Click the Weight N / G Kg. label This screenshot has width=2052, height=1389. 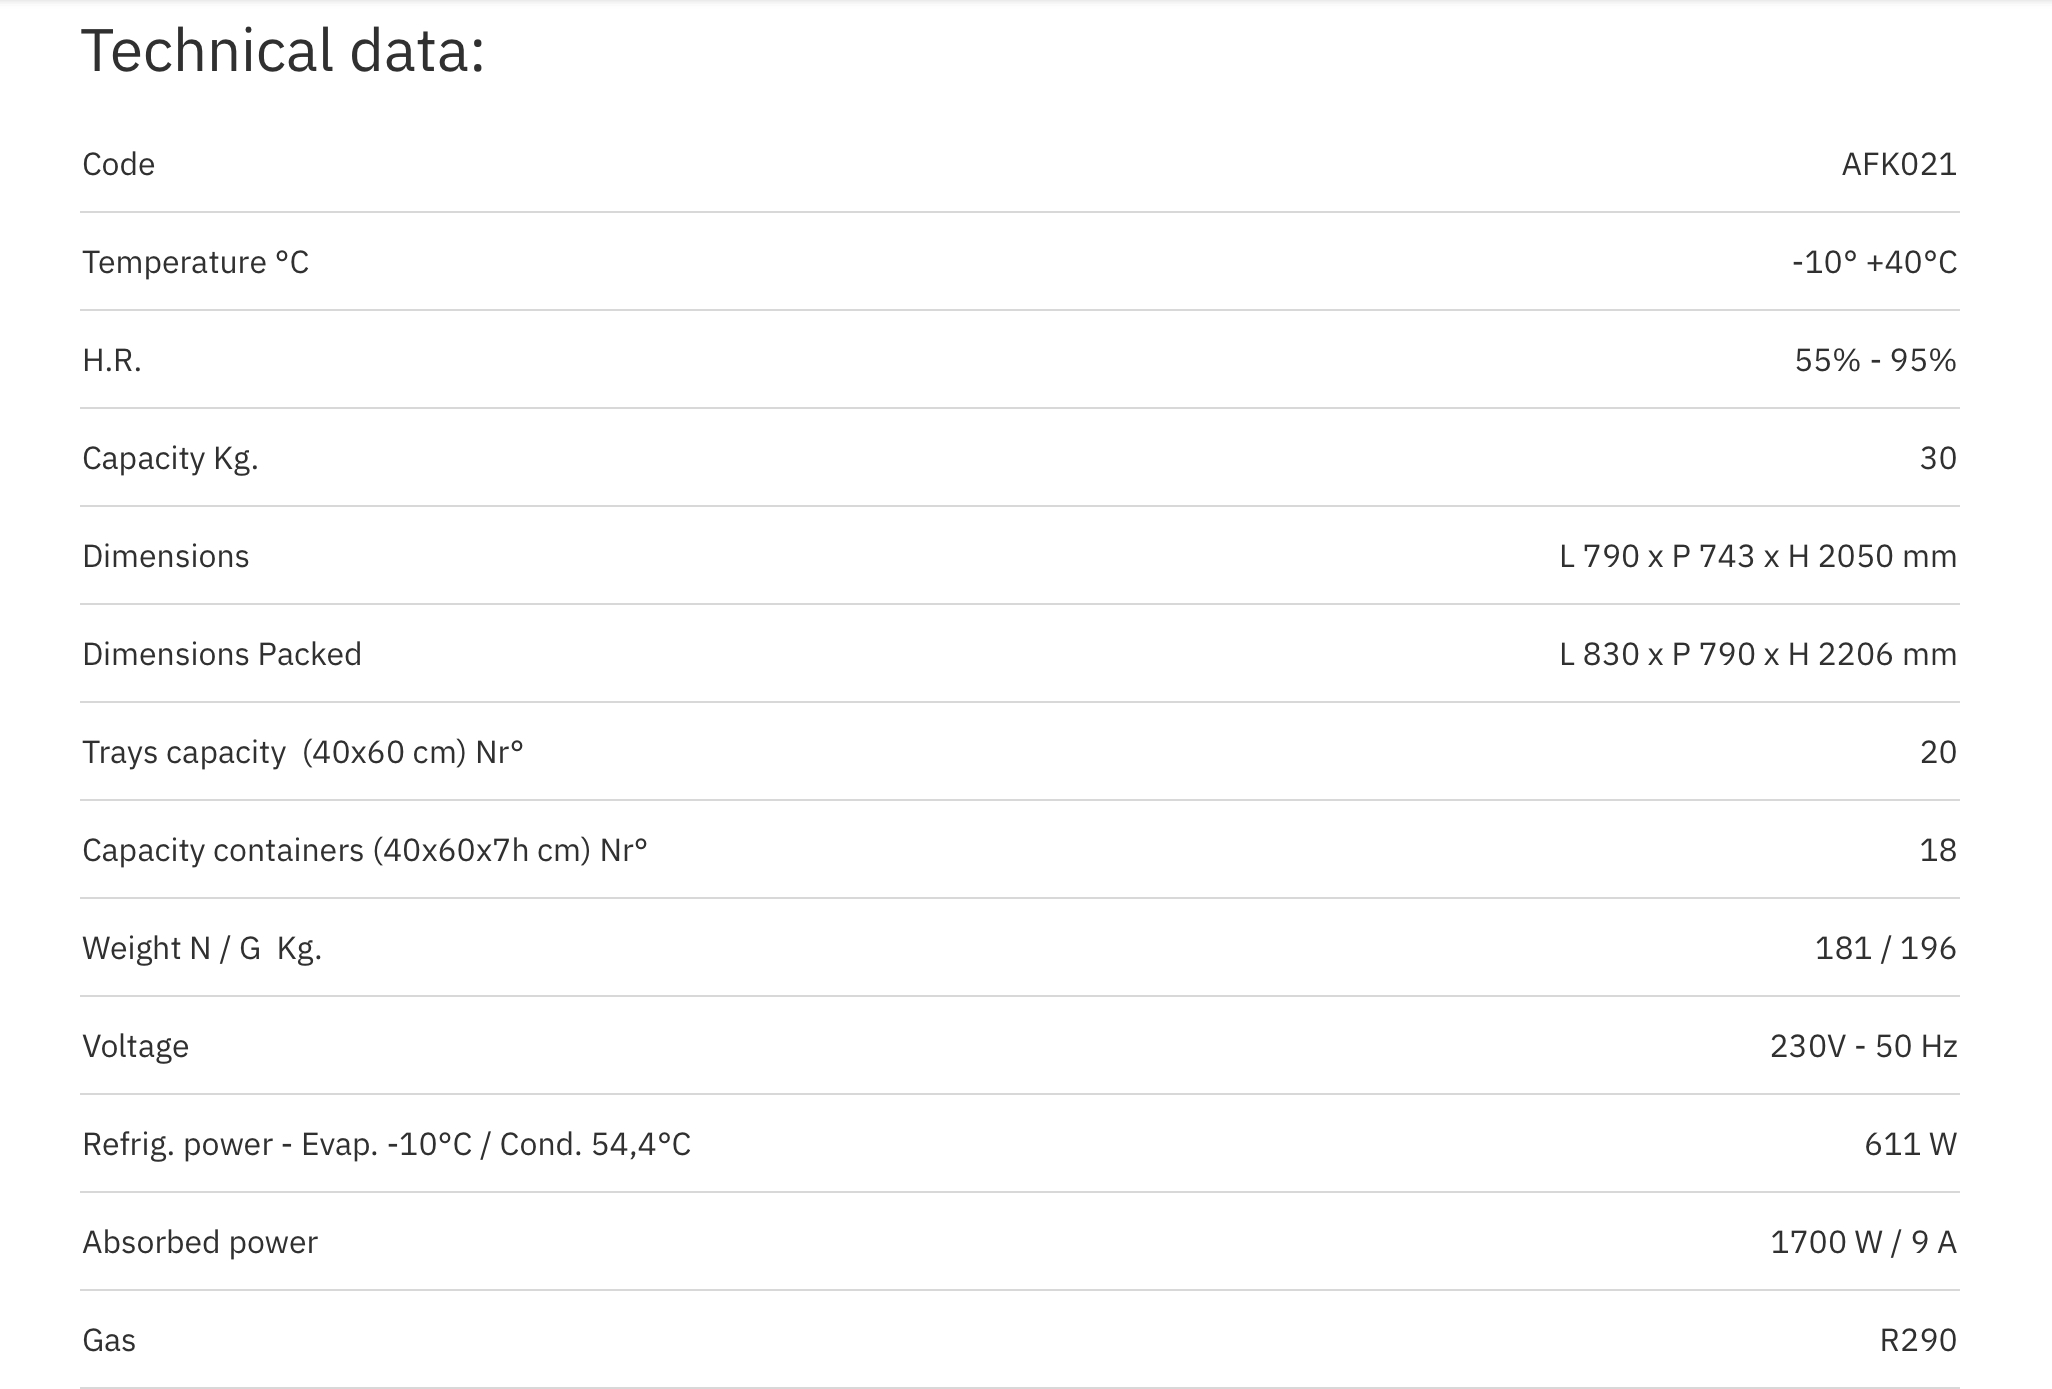[202, 948]
